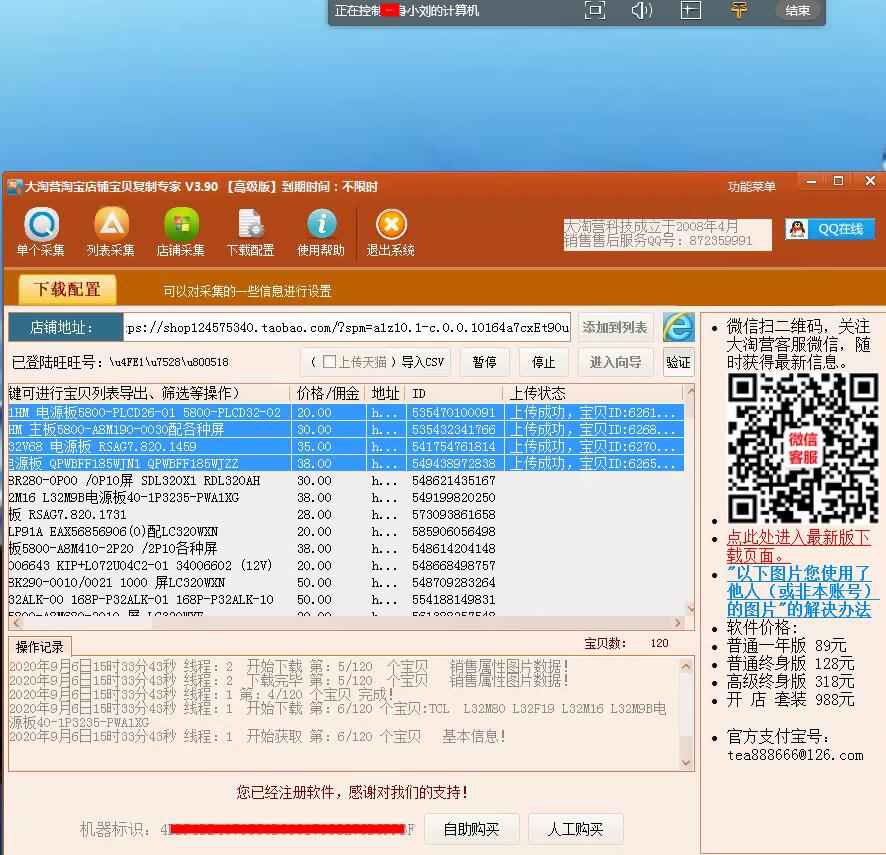The width and height of the screenshot is (886, 855).
Task: Click the yellow icon in the remote control bar
Action: tap(739, 10)
